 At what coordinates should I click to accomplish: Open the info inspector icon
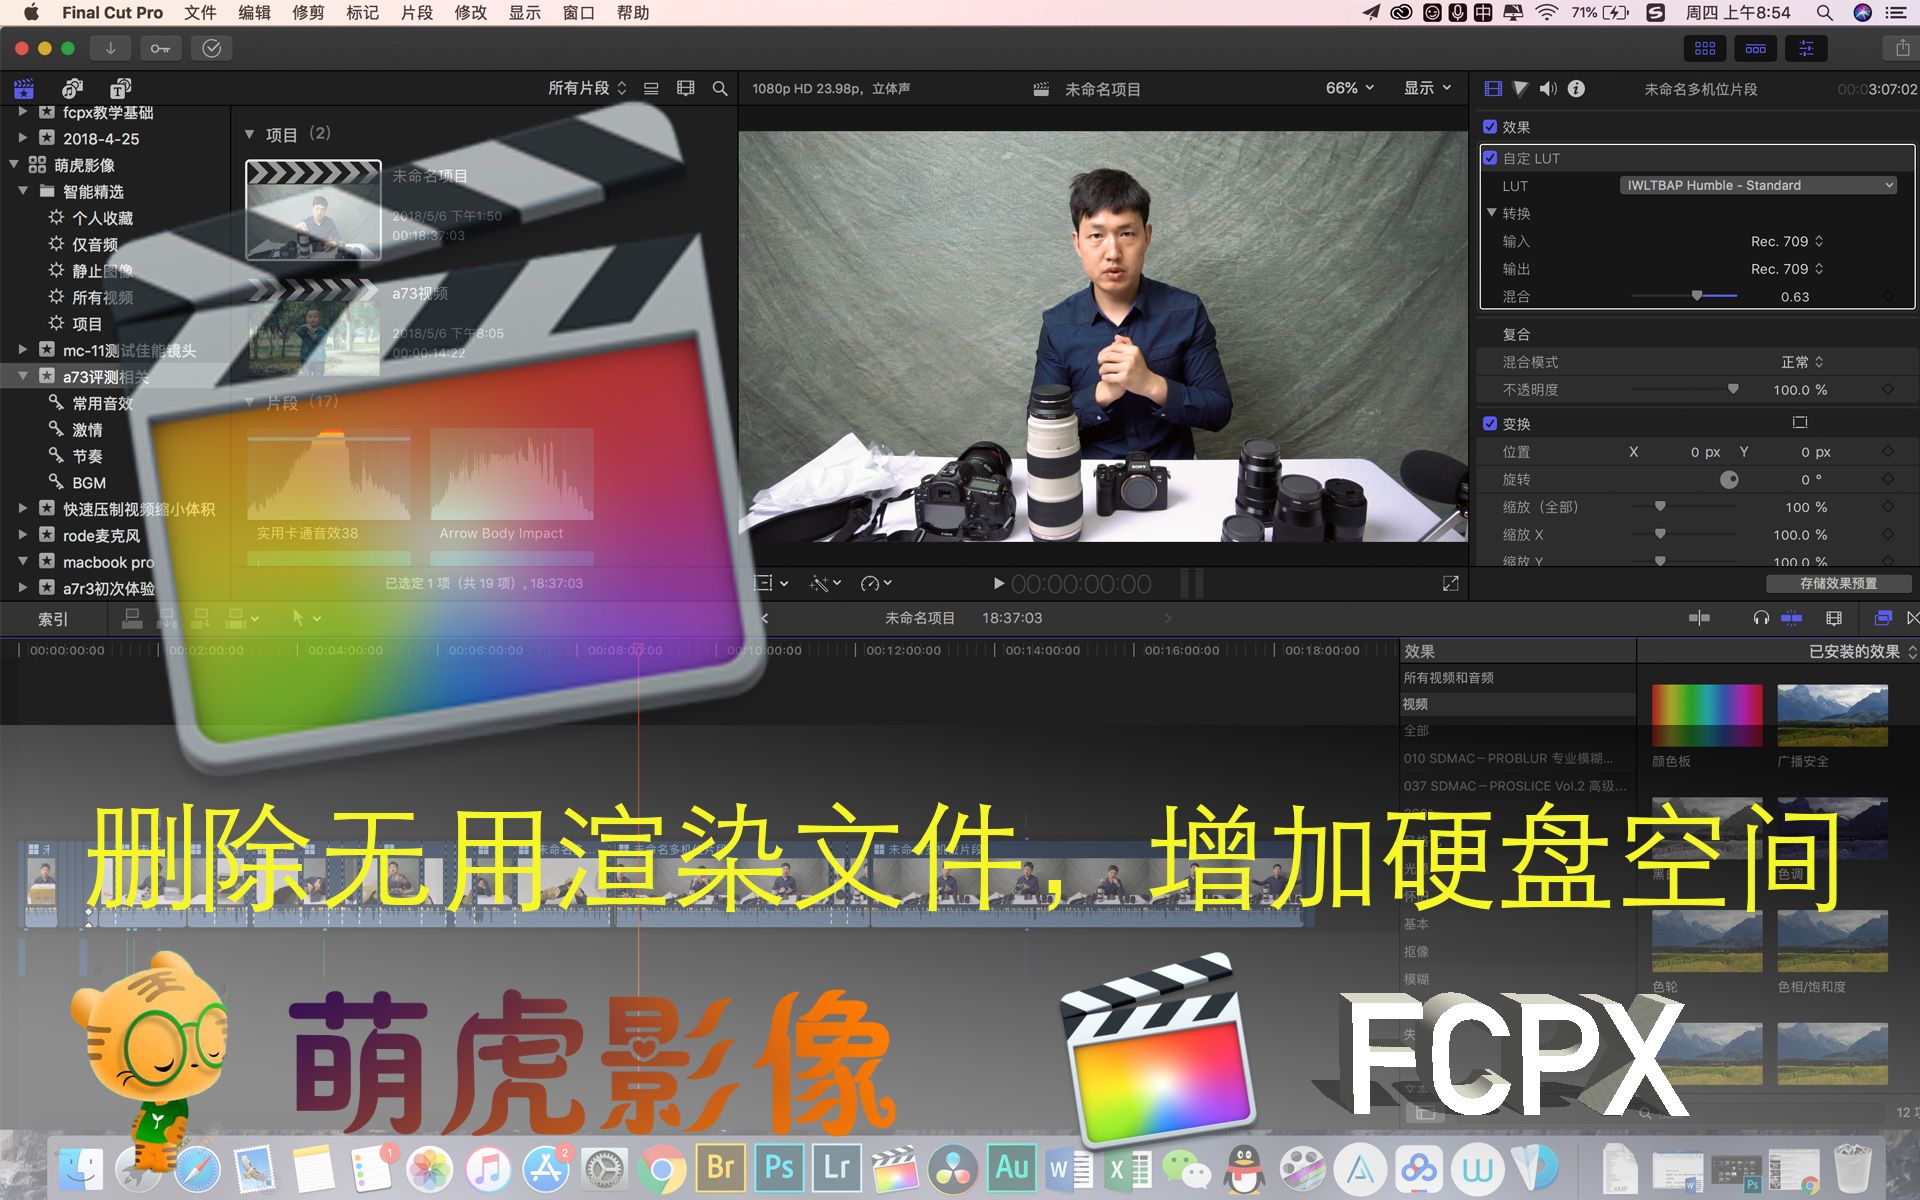[x=1578, y=88]
